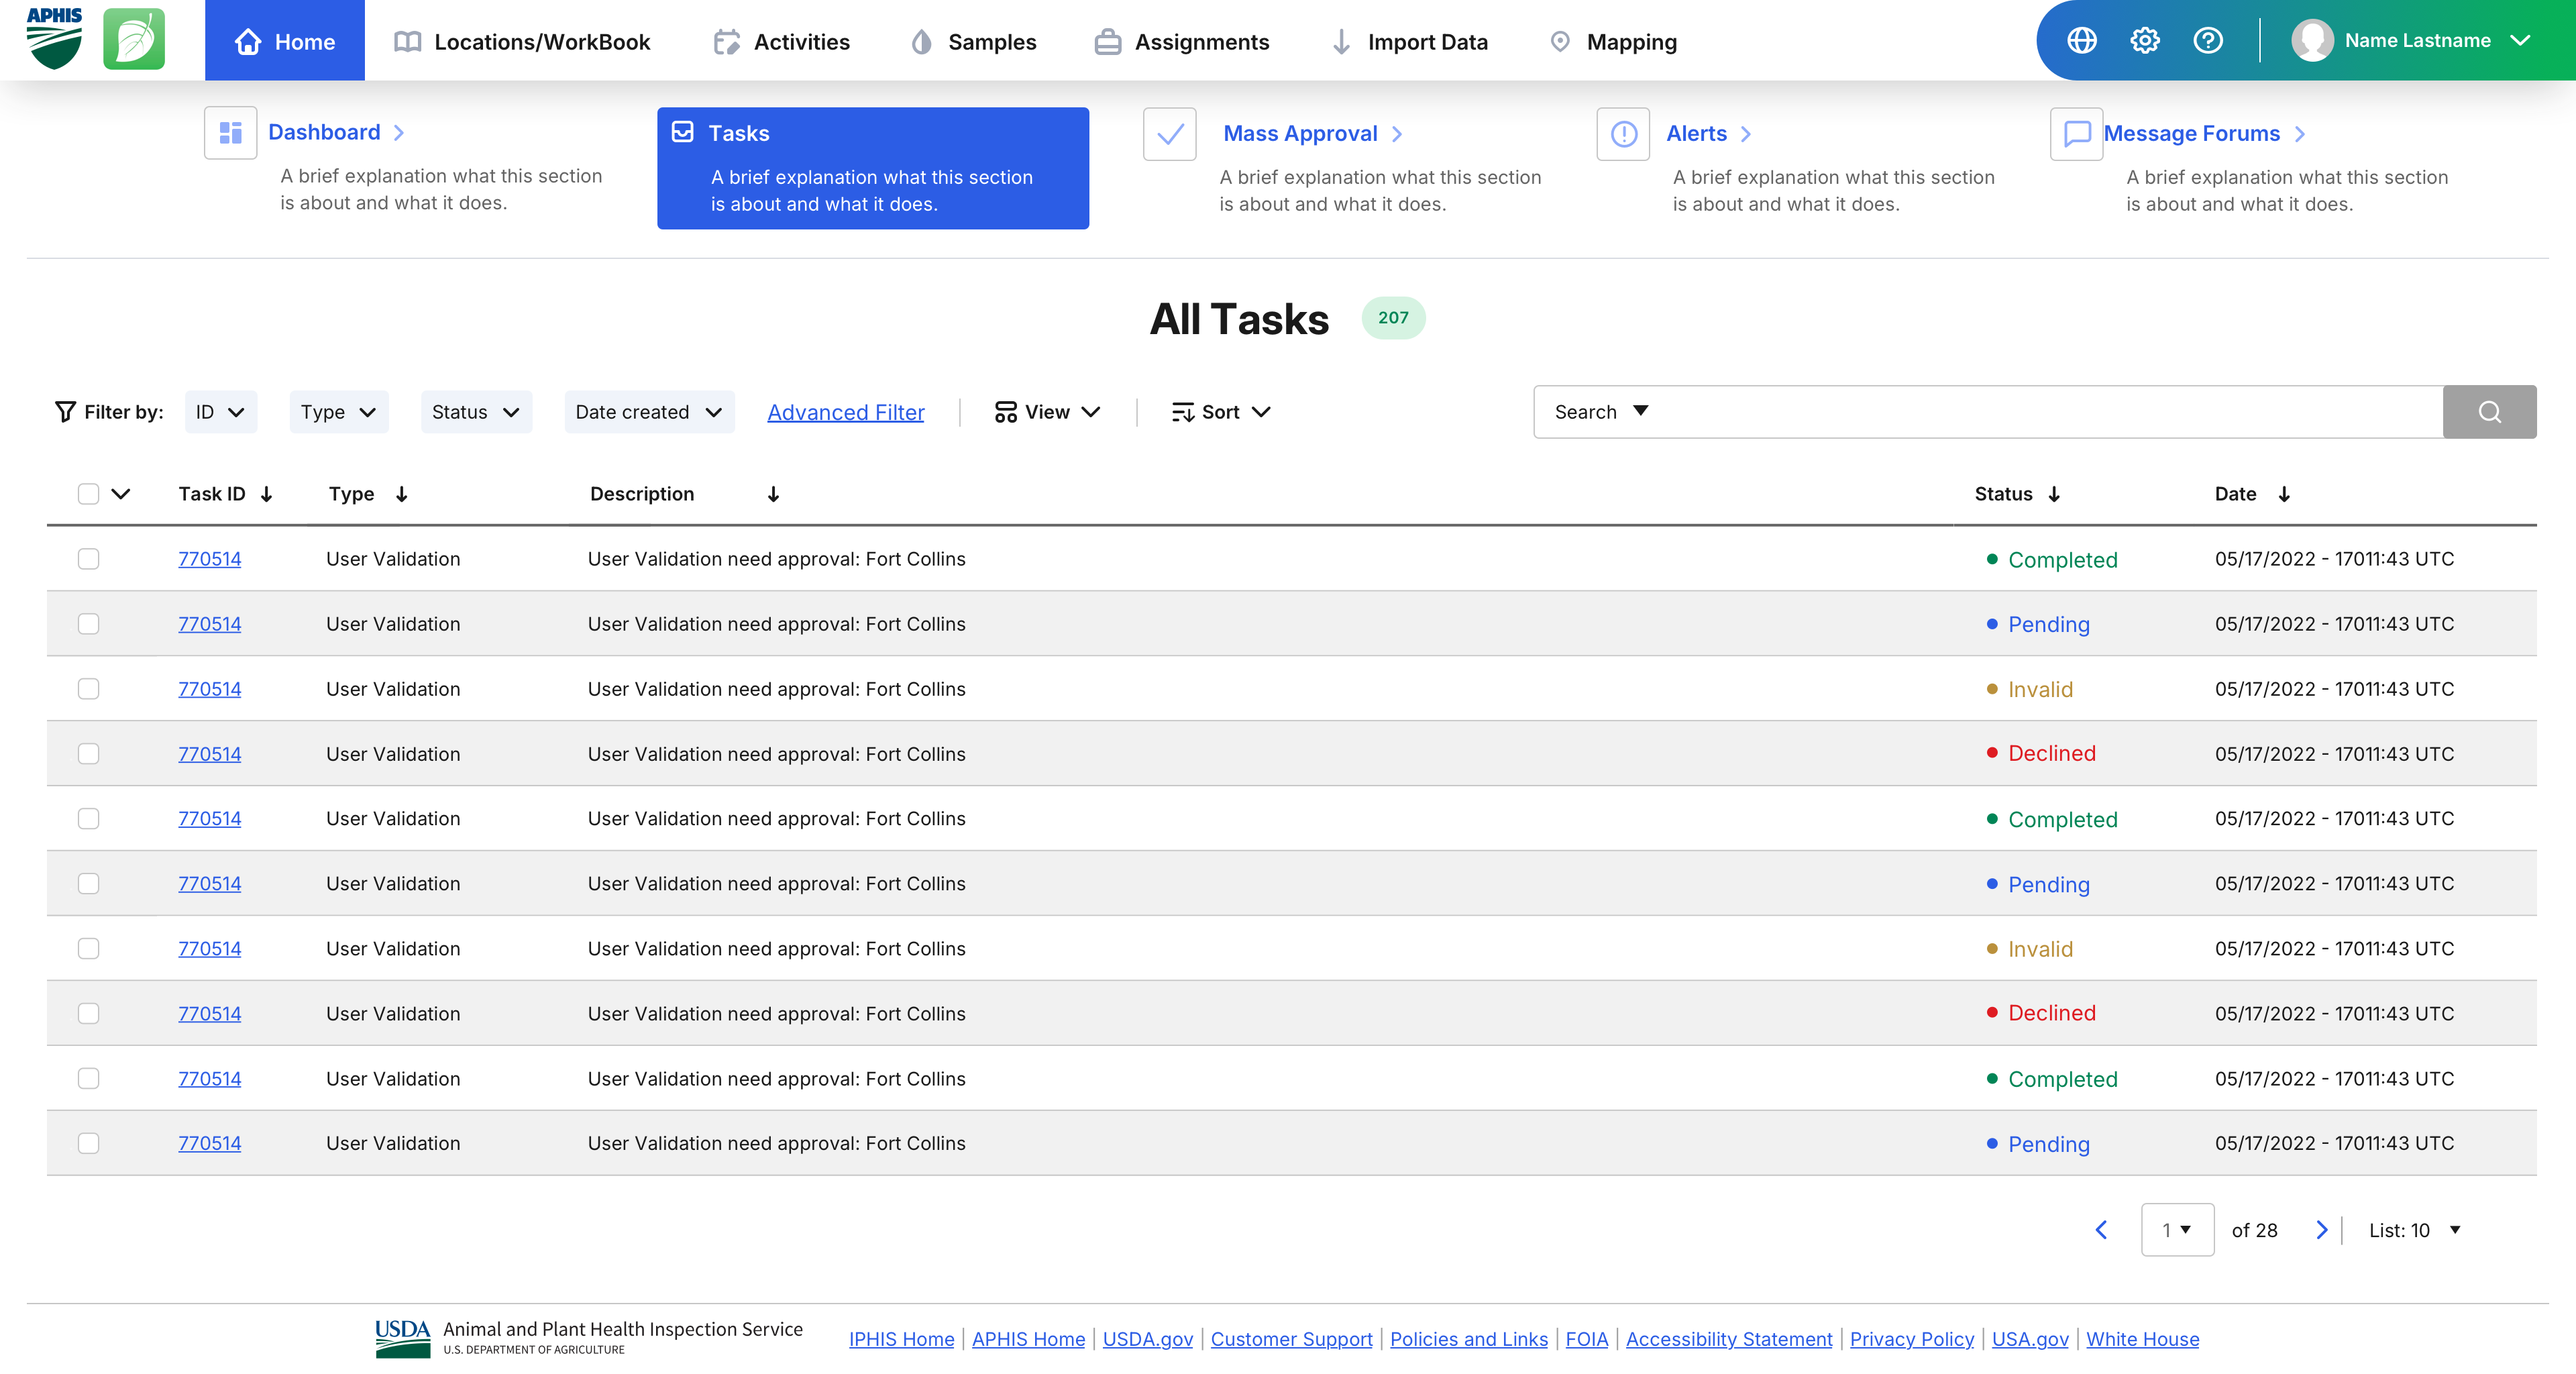
Task: Go to next page arrow
Action: click(x=2322, y=1230)
